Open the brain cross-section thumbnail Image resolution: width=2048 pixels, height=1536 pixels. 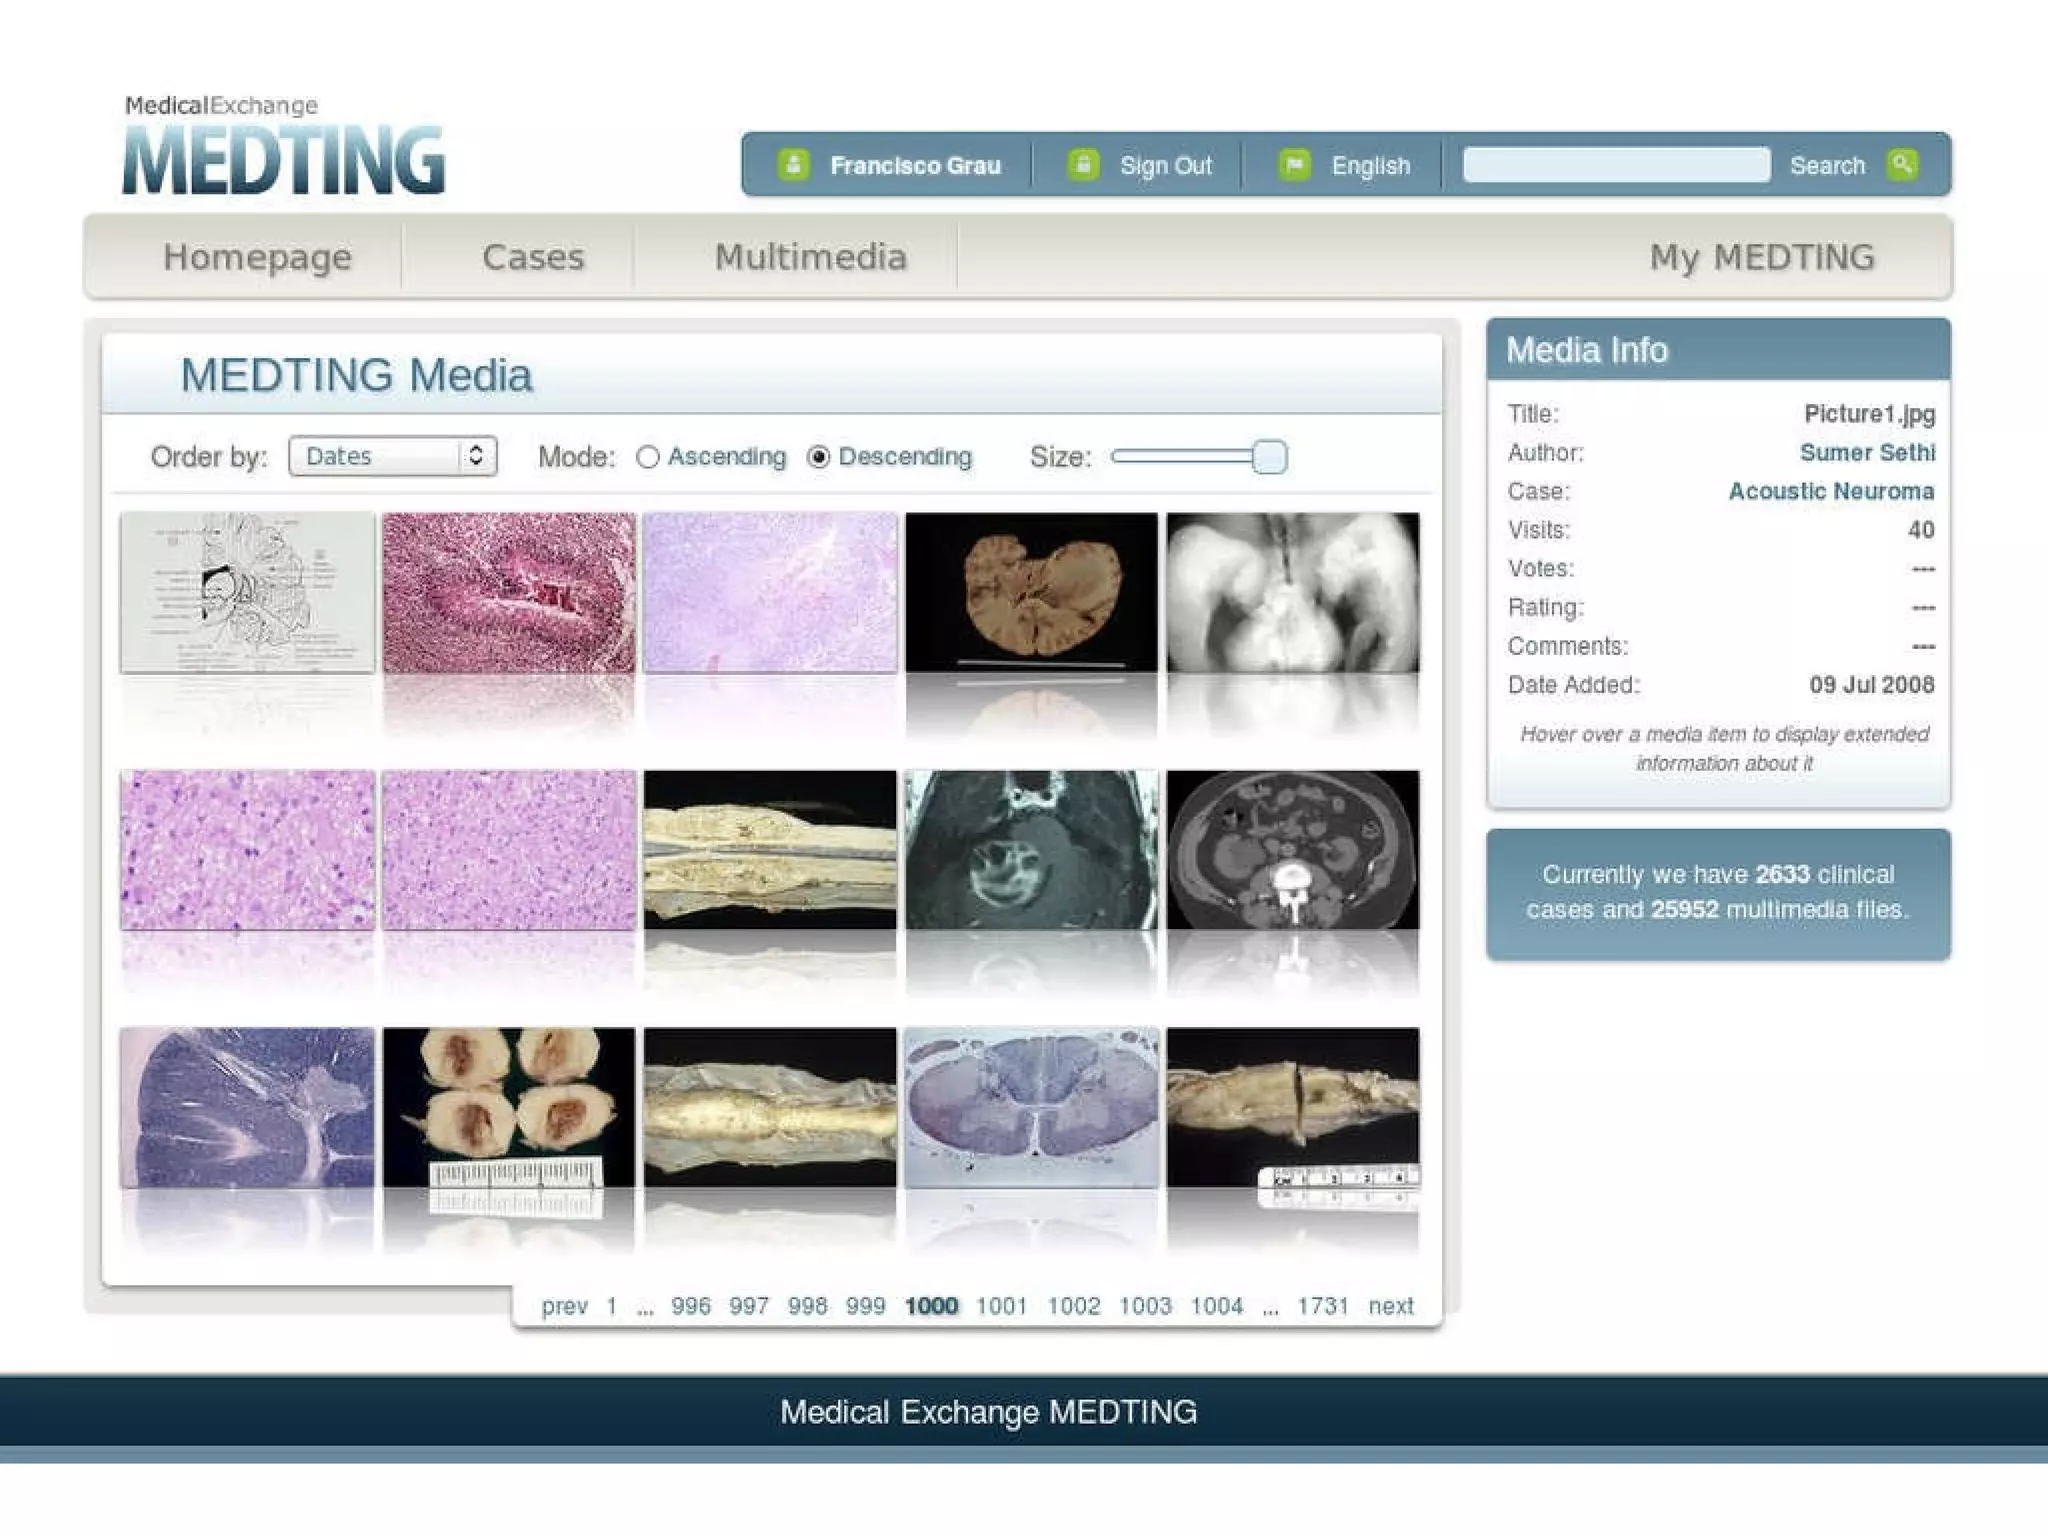1031,592
